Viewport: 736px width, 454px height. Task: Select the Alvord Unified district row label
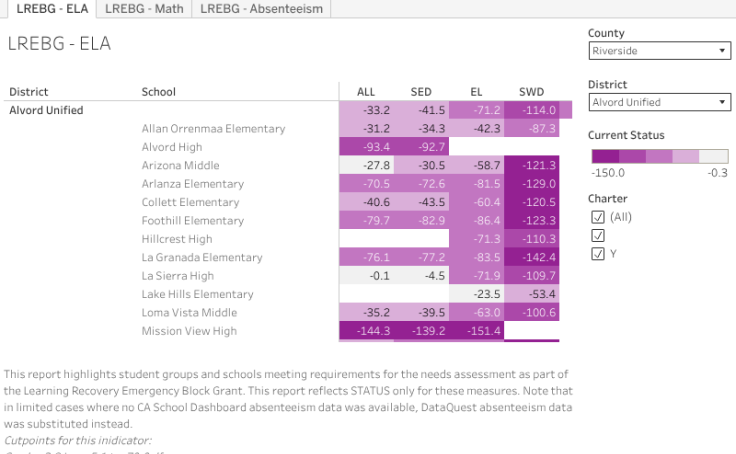point(46,110)
